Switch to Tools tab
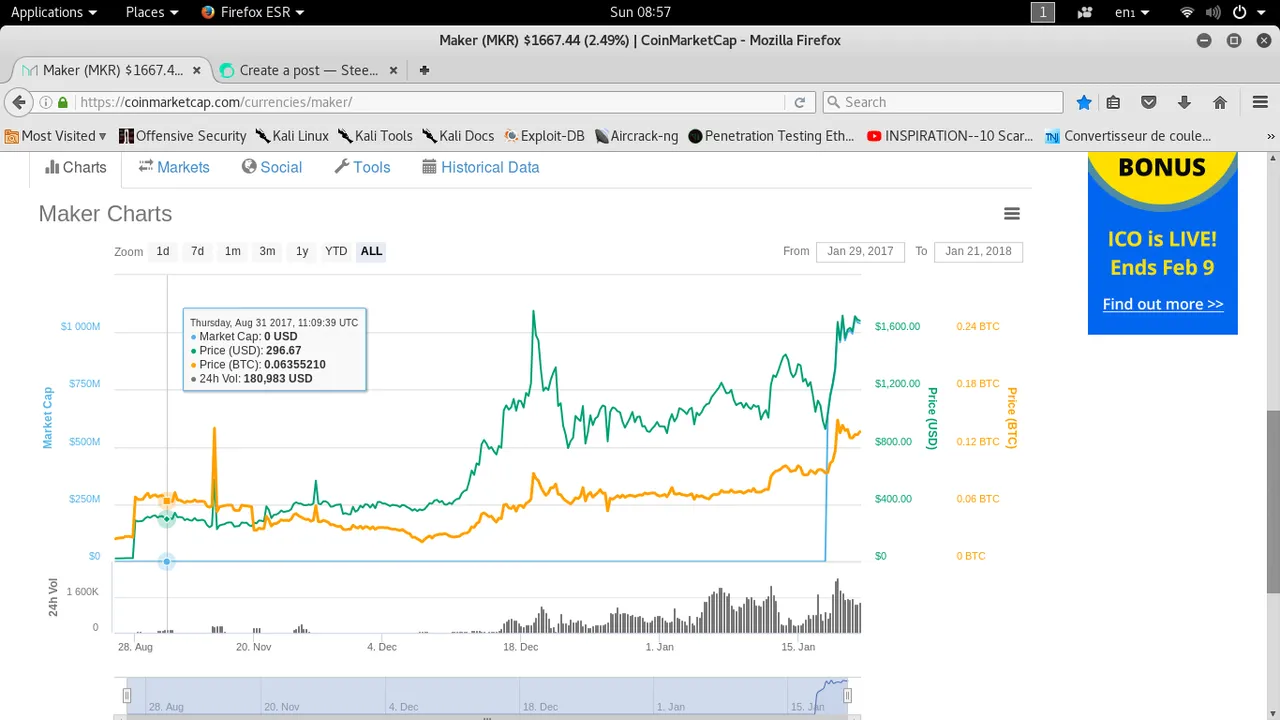The image size is (1280, 720). [x=362, y=167]
